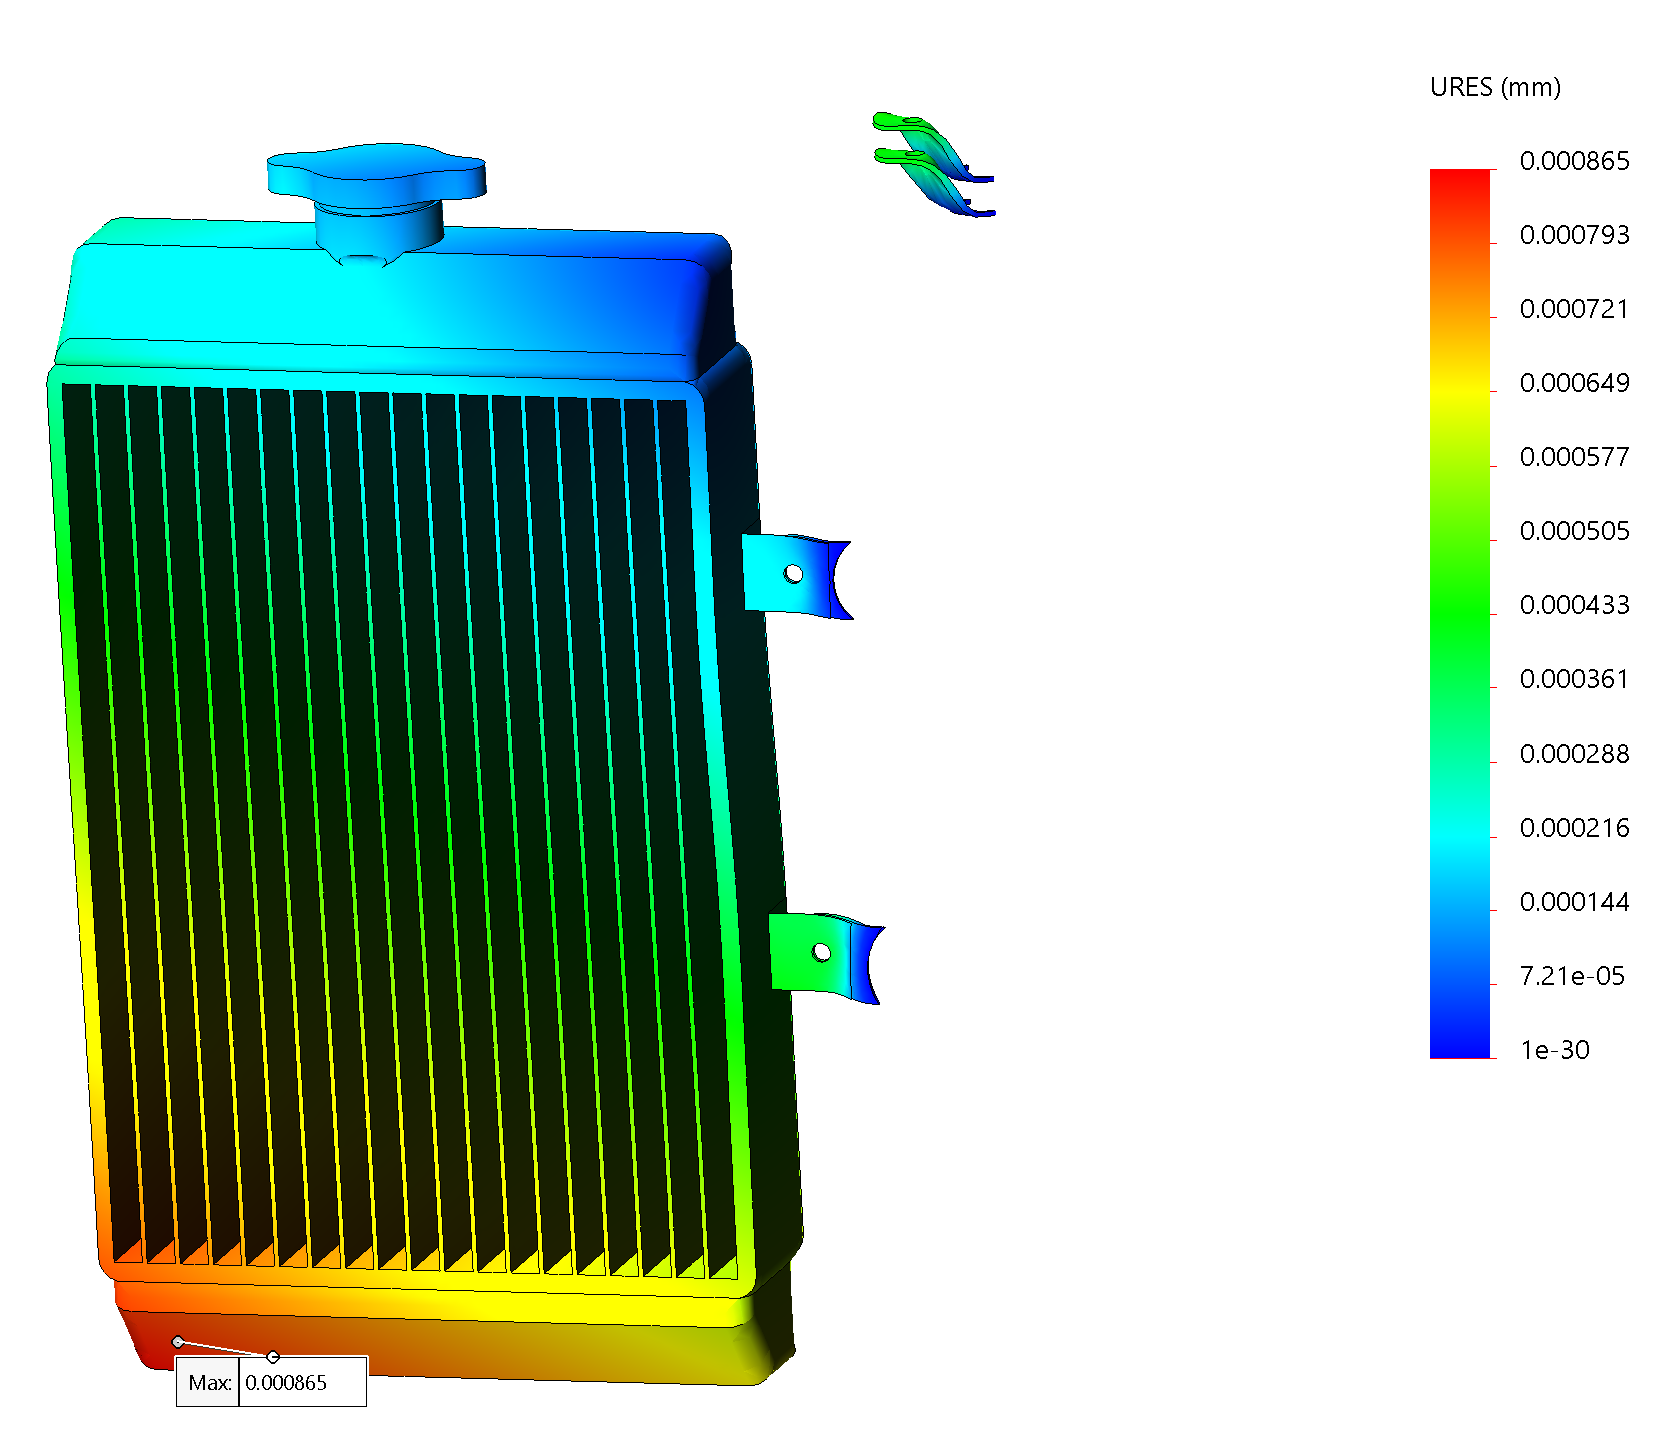
Task: Select the 0.000721 legend value
Action: [1574, 309]
